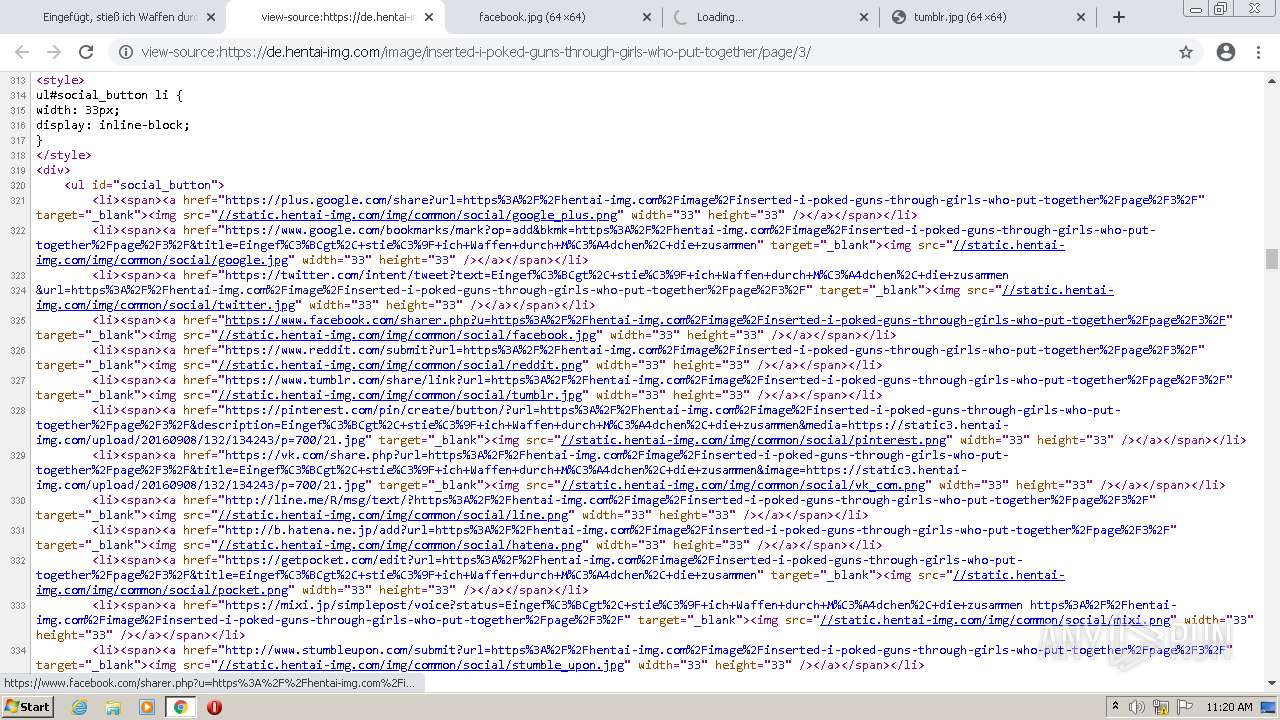Image resolution: width=1280 pixels, height=720 pixels.
Task: Reload the view-source page
Action: (86, 52)
